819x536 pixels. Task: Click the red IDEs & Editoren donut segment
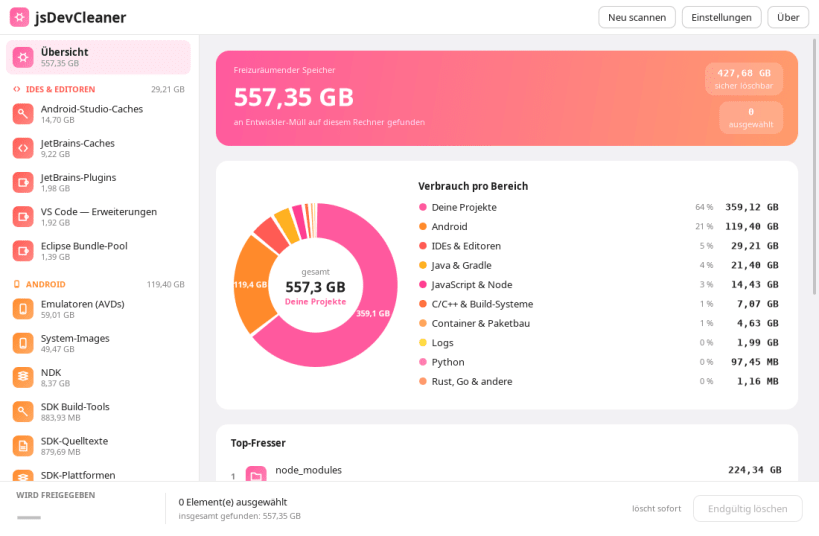click(273, 234)
